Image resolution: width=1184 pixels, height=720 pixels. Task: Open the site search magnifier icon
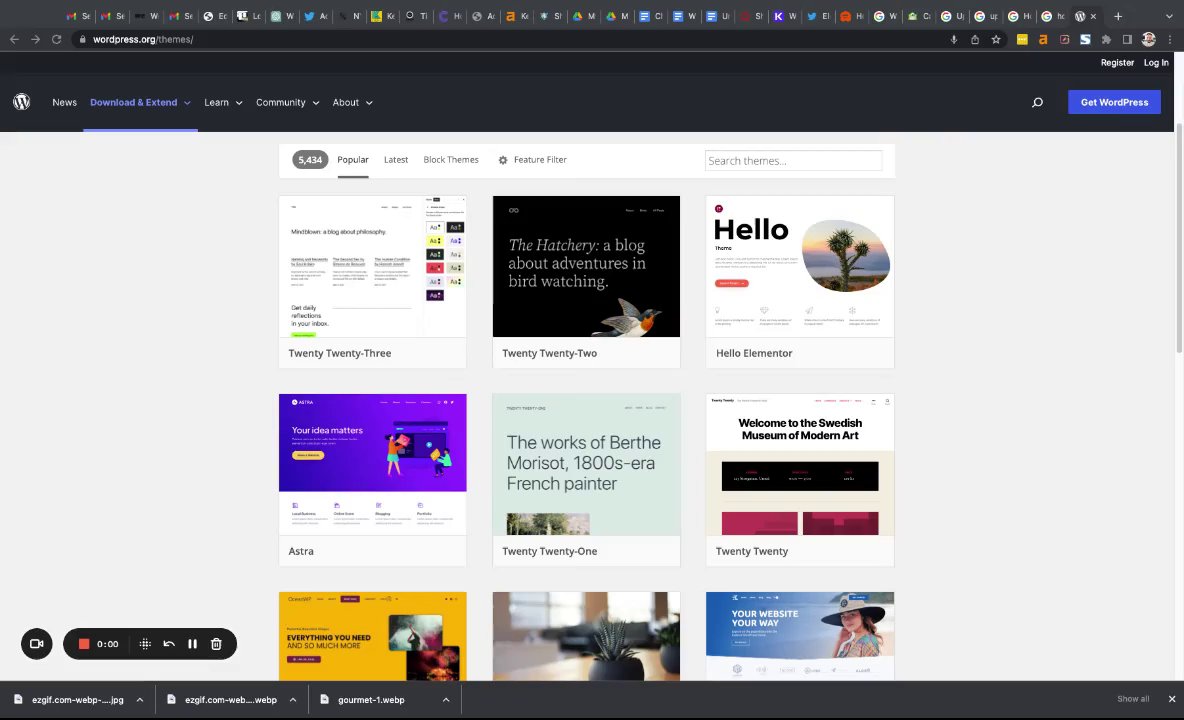[x=1038, y=103]
